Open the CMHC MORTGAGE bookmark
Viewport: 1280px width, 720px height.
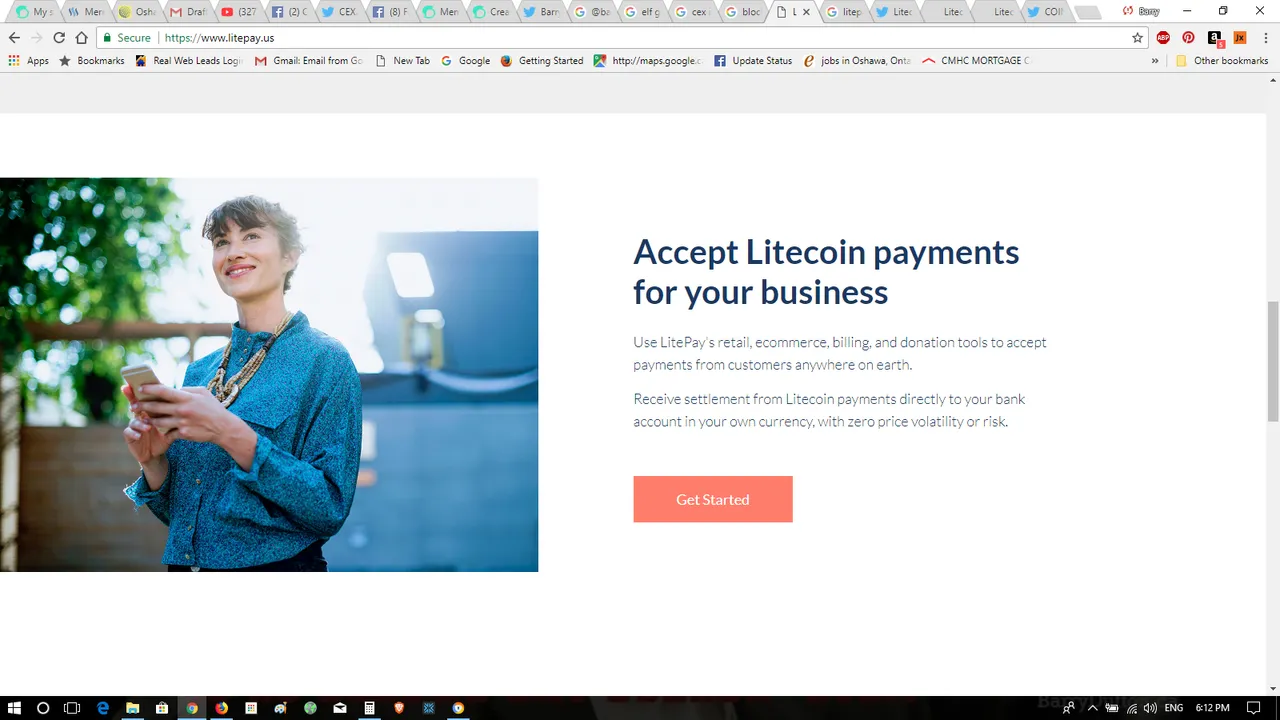click(975, 61)
